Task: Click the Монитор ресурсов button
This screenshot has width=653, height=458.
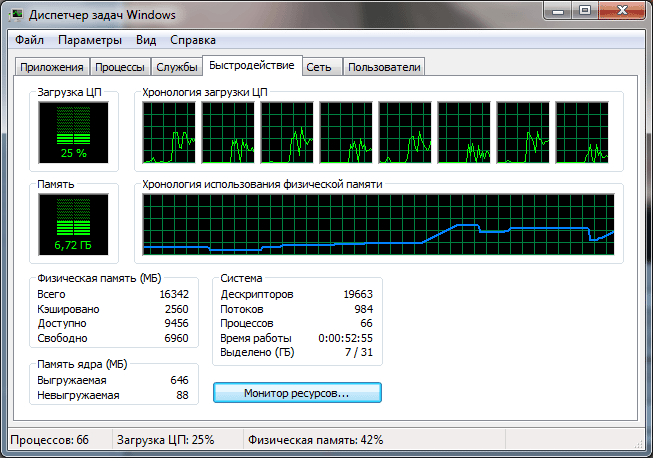Action: click(297, 393)
